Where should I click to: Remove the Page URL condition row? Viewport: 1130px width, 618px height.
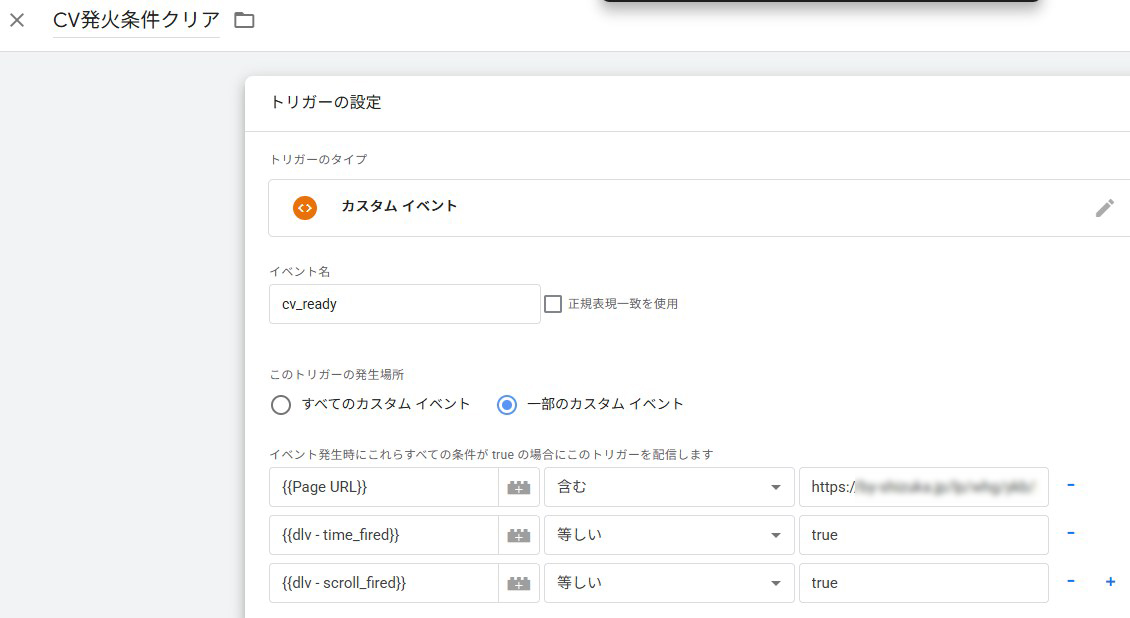pyautogui.click(x=1071, y=485)
